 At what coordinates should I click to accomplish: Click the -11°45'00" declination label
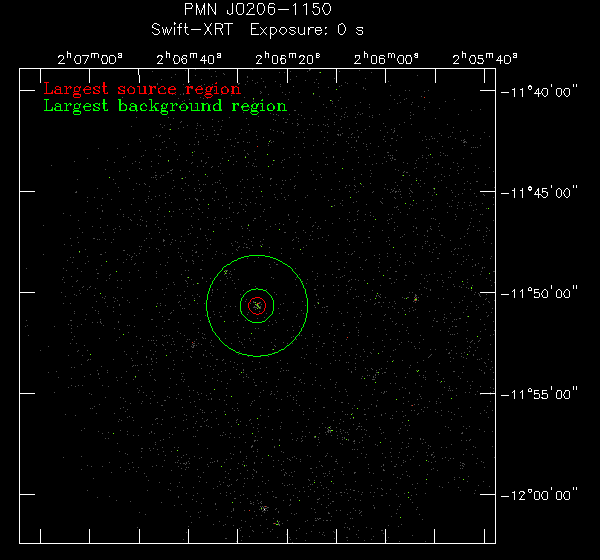pos(538,193)
